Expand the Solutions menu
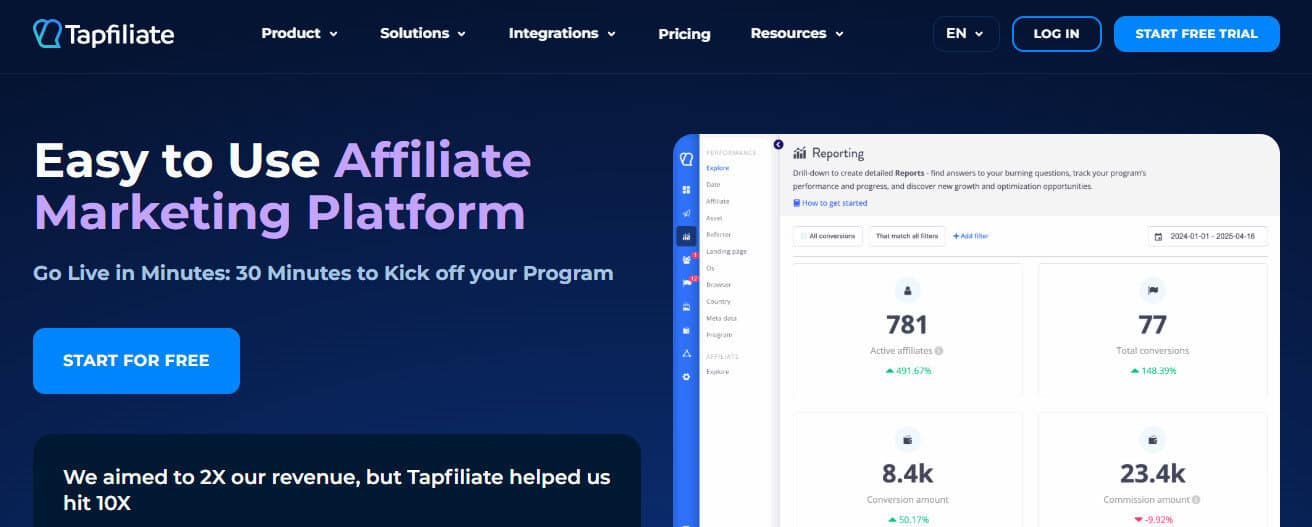1312x527 pixels. (x=423, y=33)
